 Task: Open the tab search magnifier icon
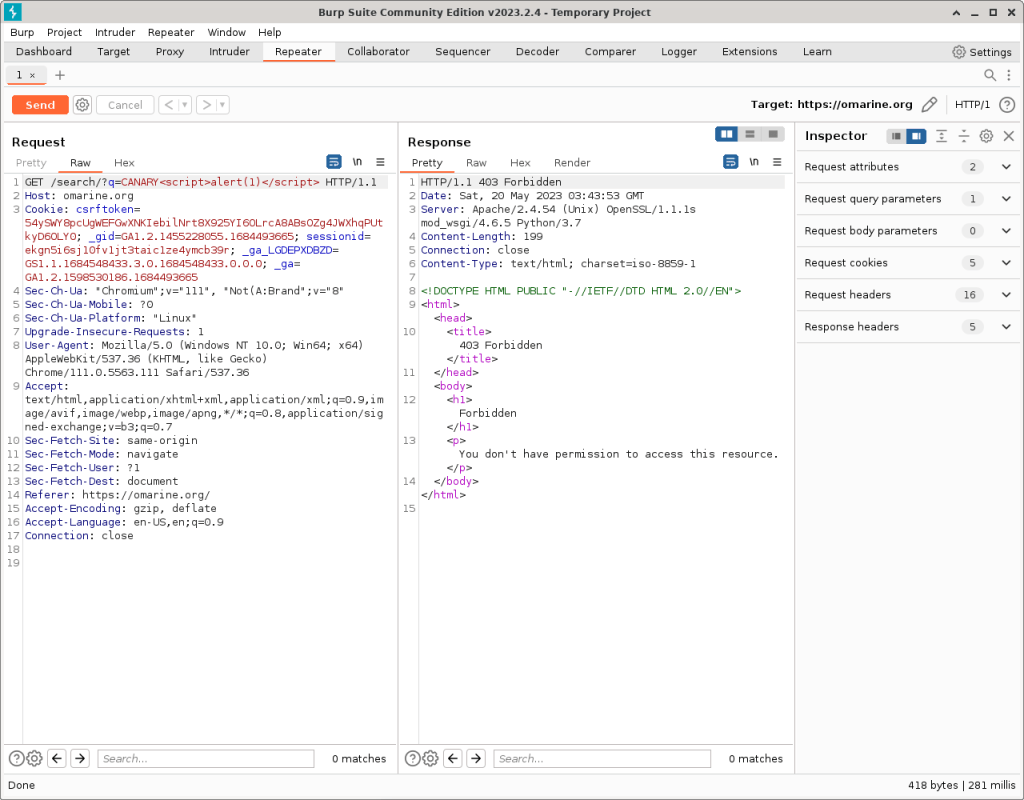coord(990,75)
